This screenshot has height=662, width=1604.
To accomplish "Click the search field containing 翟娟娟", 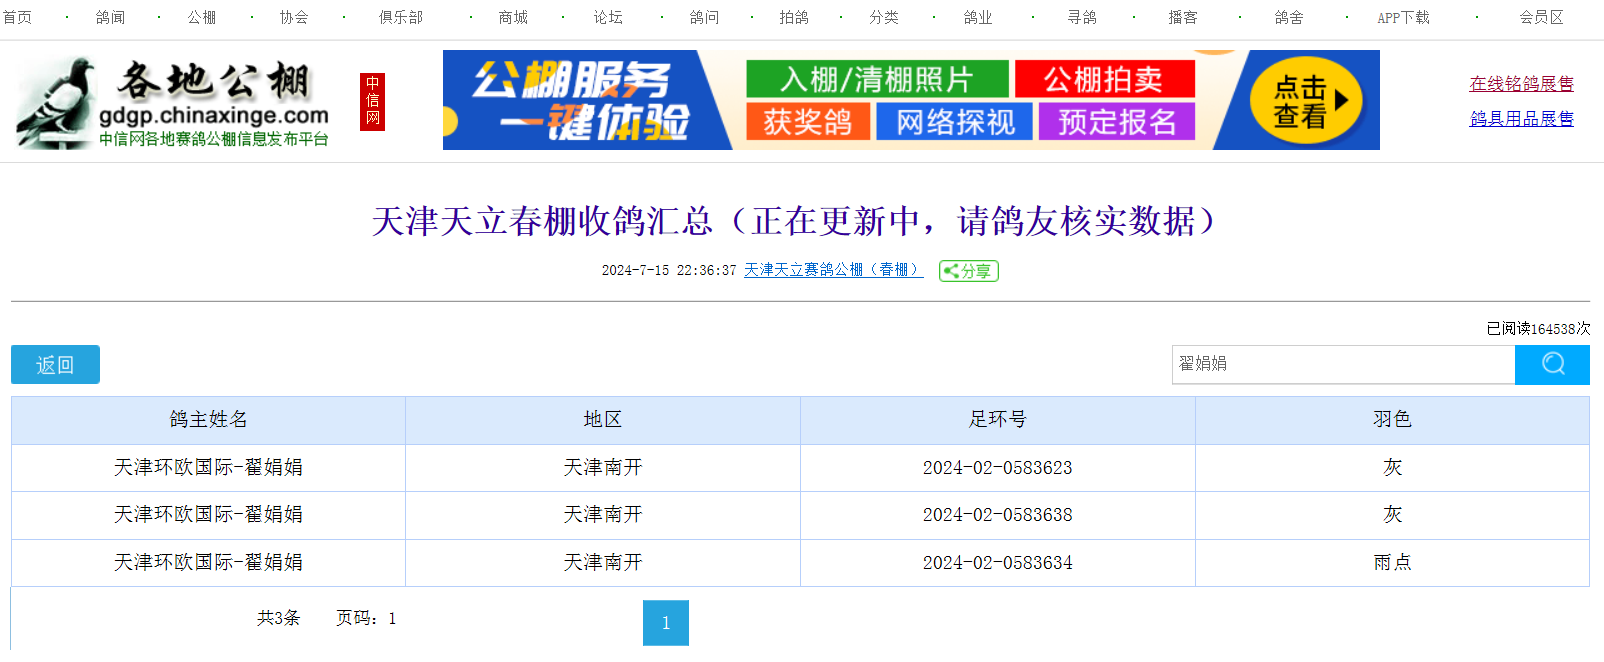I will (x=1342, y=364).
